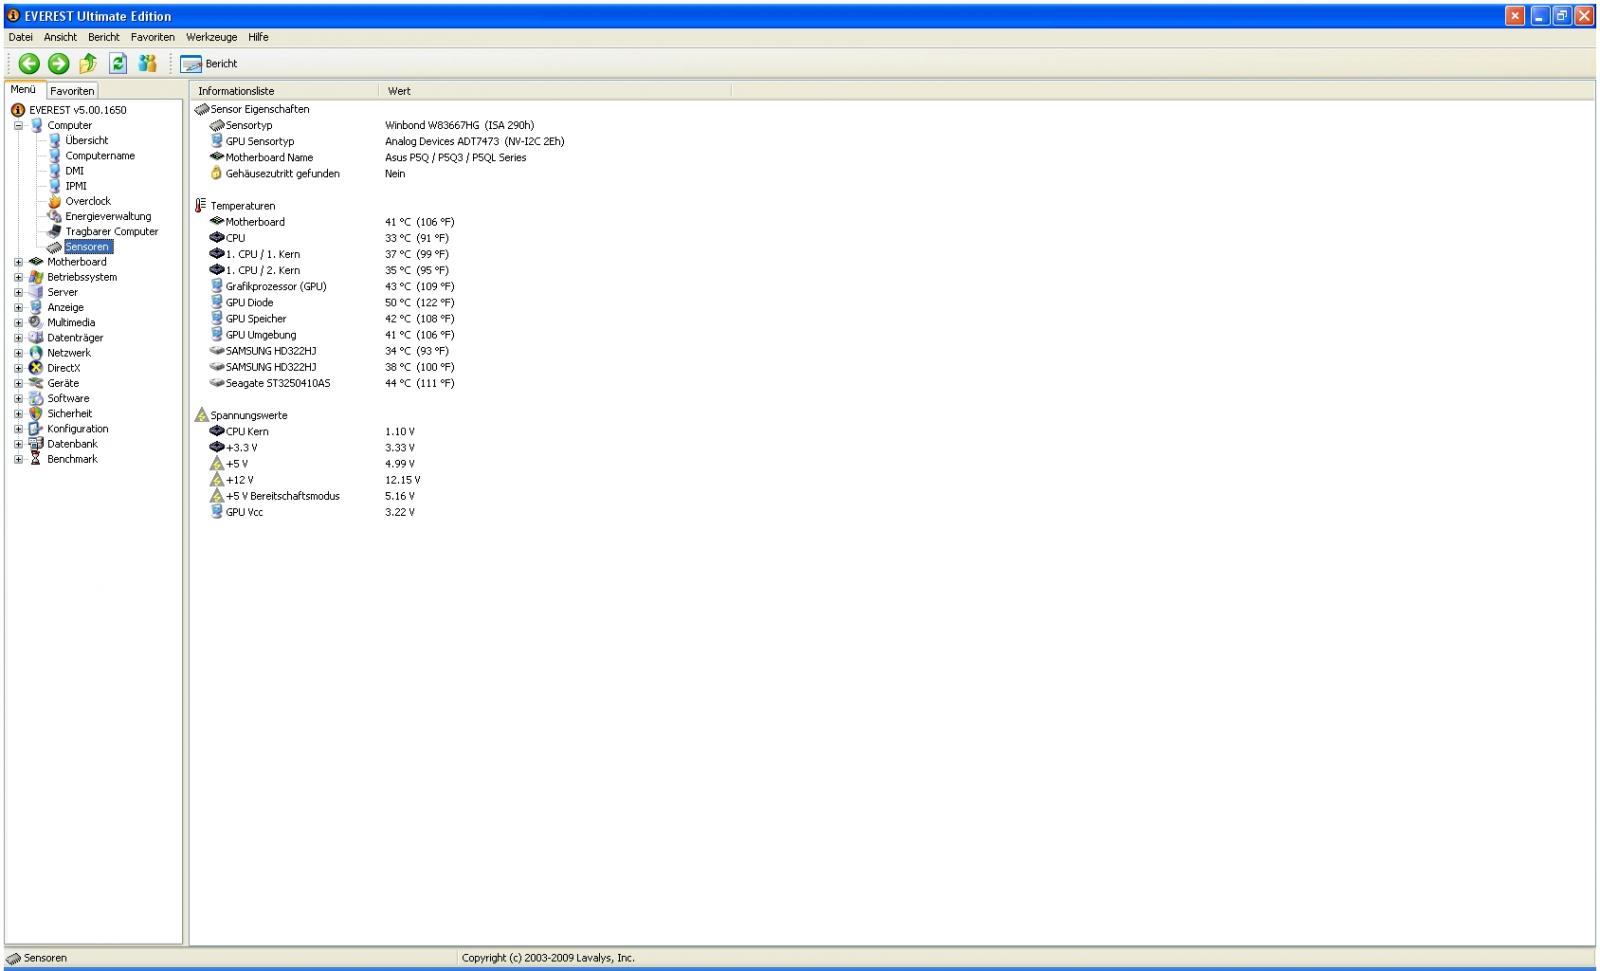Select the +12 V voltage row
This screenshot has width=1600, height=971.
point(315,480)
